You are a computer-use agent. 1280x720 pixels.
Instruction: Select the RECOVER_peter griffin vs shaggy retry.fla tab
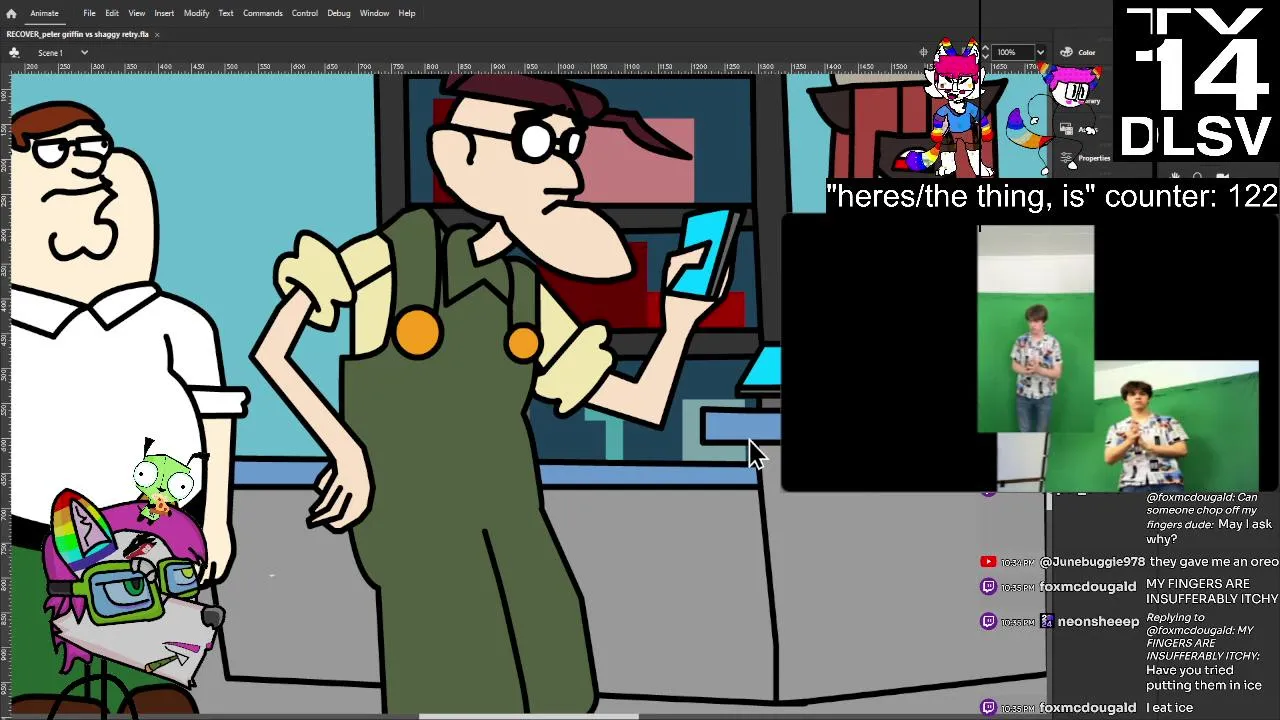(78, 34)
